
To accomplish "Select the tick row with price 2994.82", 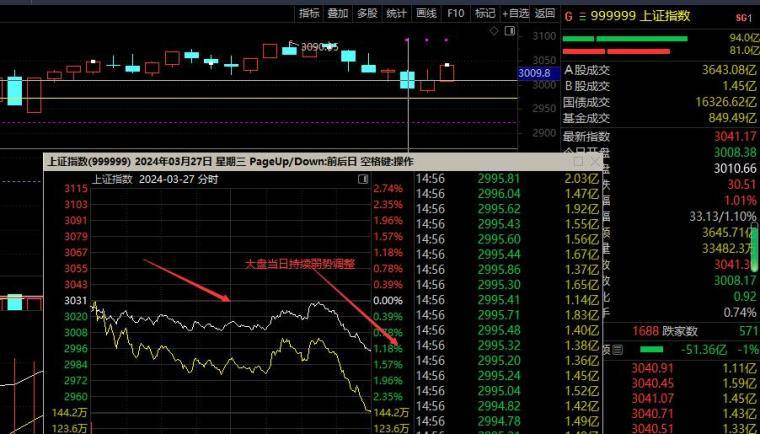I will (x=508, y=406).
